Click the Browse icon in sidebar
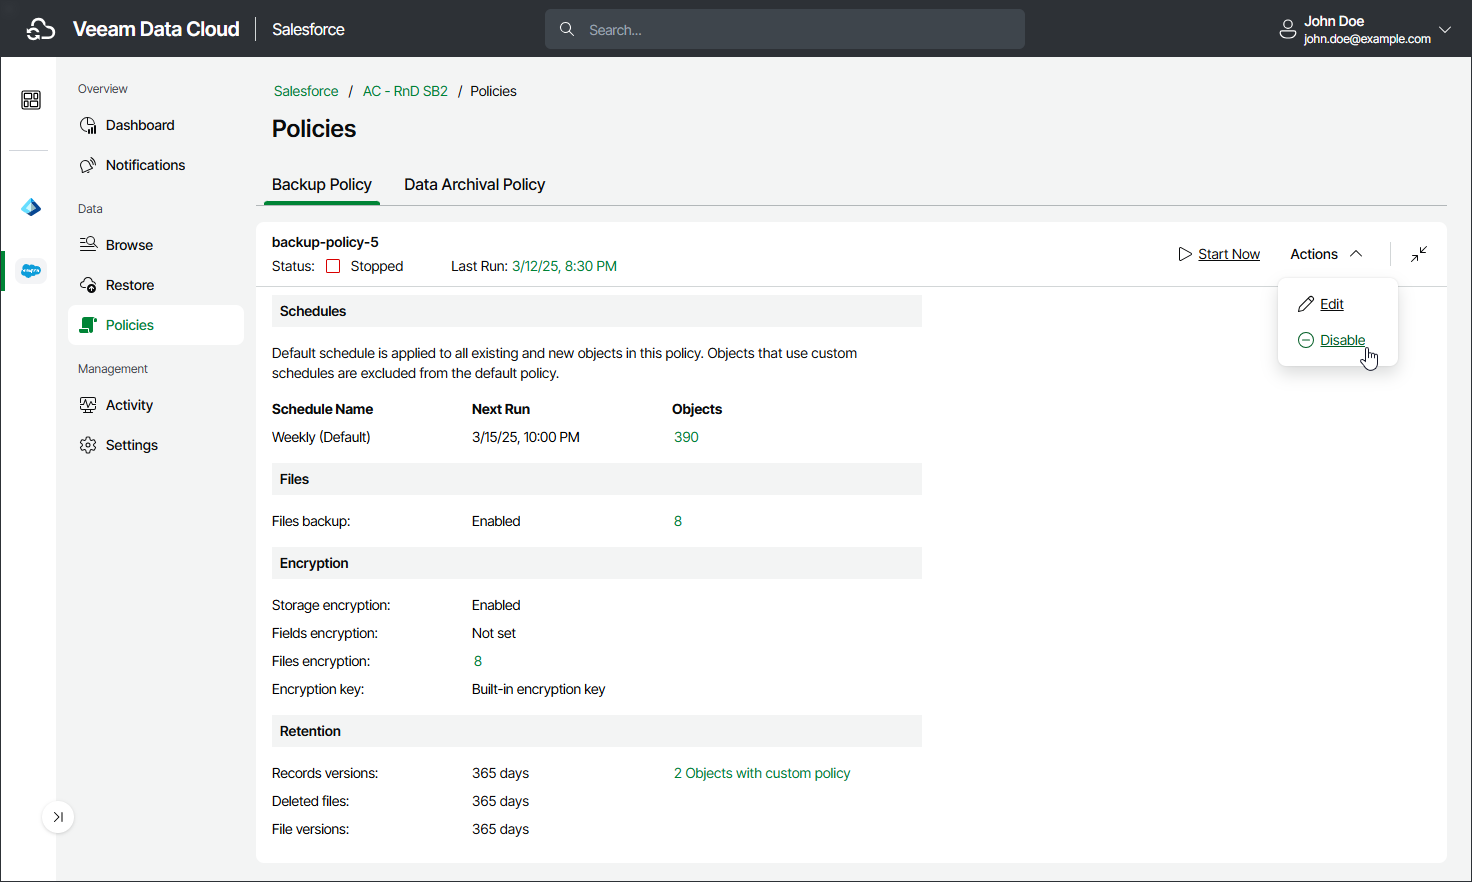The height and width of the screenshot is (882, 1472). 88,245
